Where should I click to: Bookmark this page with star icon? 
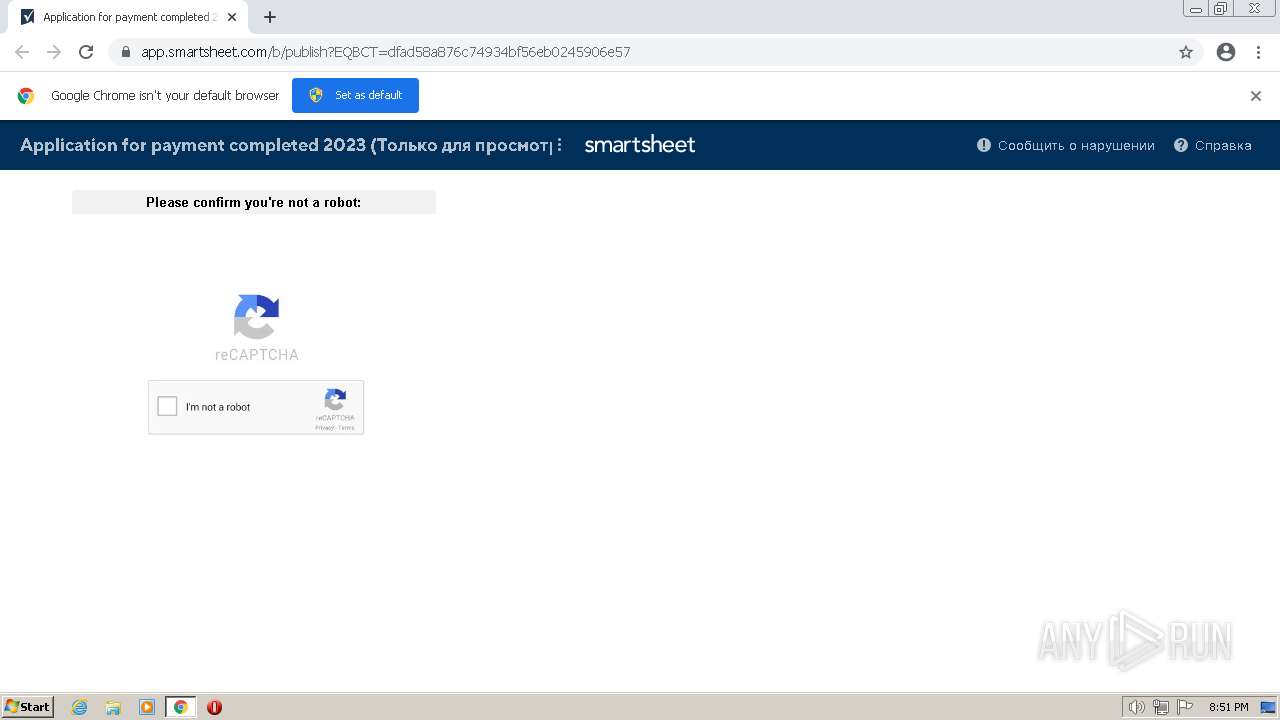[1186, 52]
